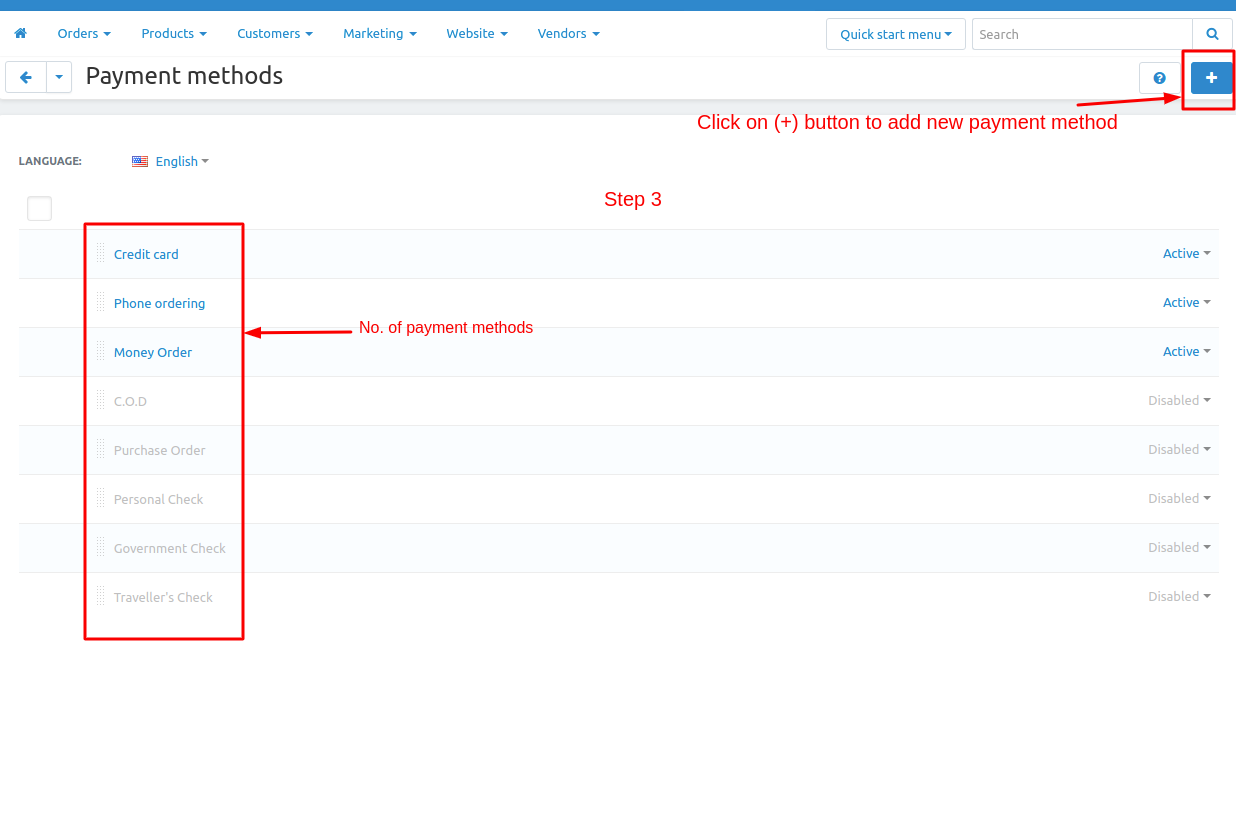Open the Traveller's Check payment method
This screenshot has width=1236, height=820.
163,598
